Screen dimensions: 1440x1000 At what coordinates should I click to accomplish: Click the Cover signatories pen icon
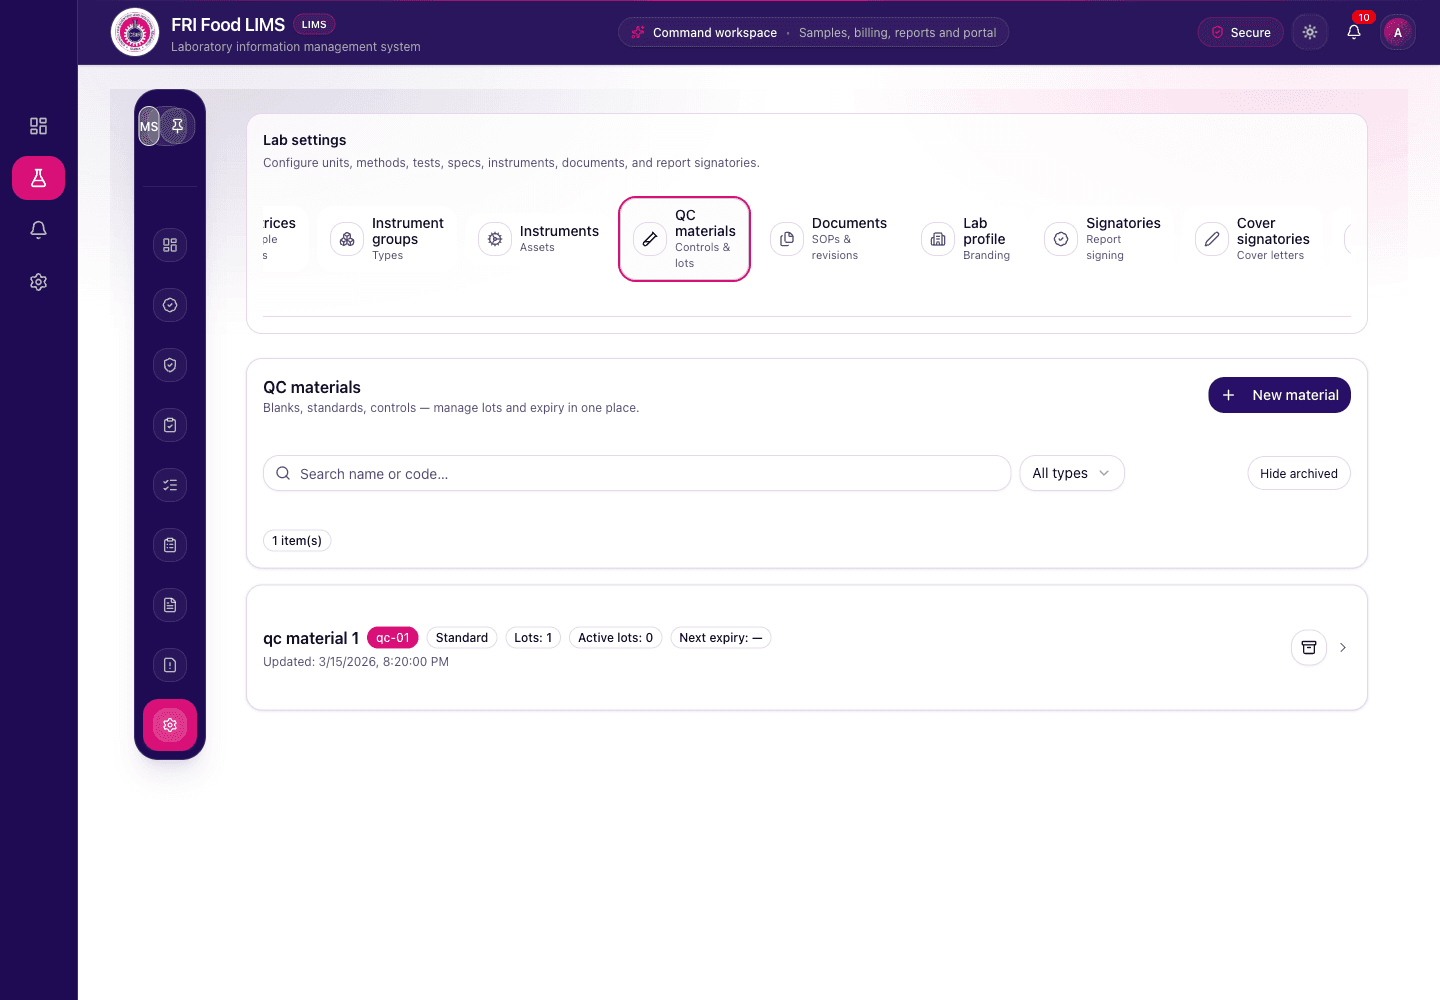tap(1212, 239)
